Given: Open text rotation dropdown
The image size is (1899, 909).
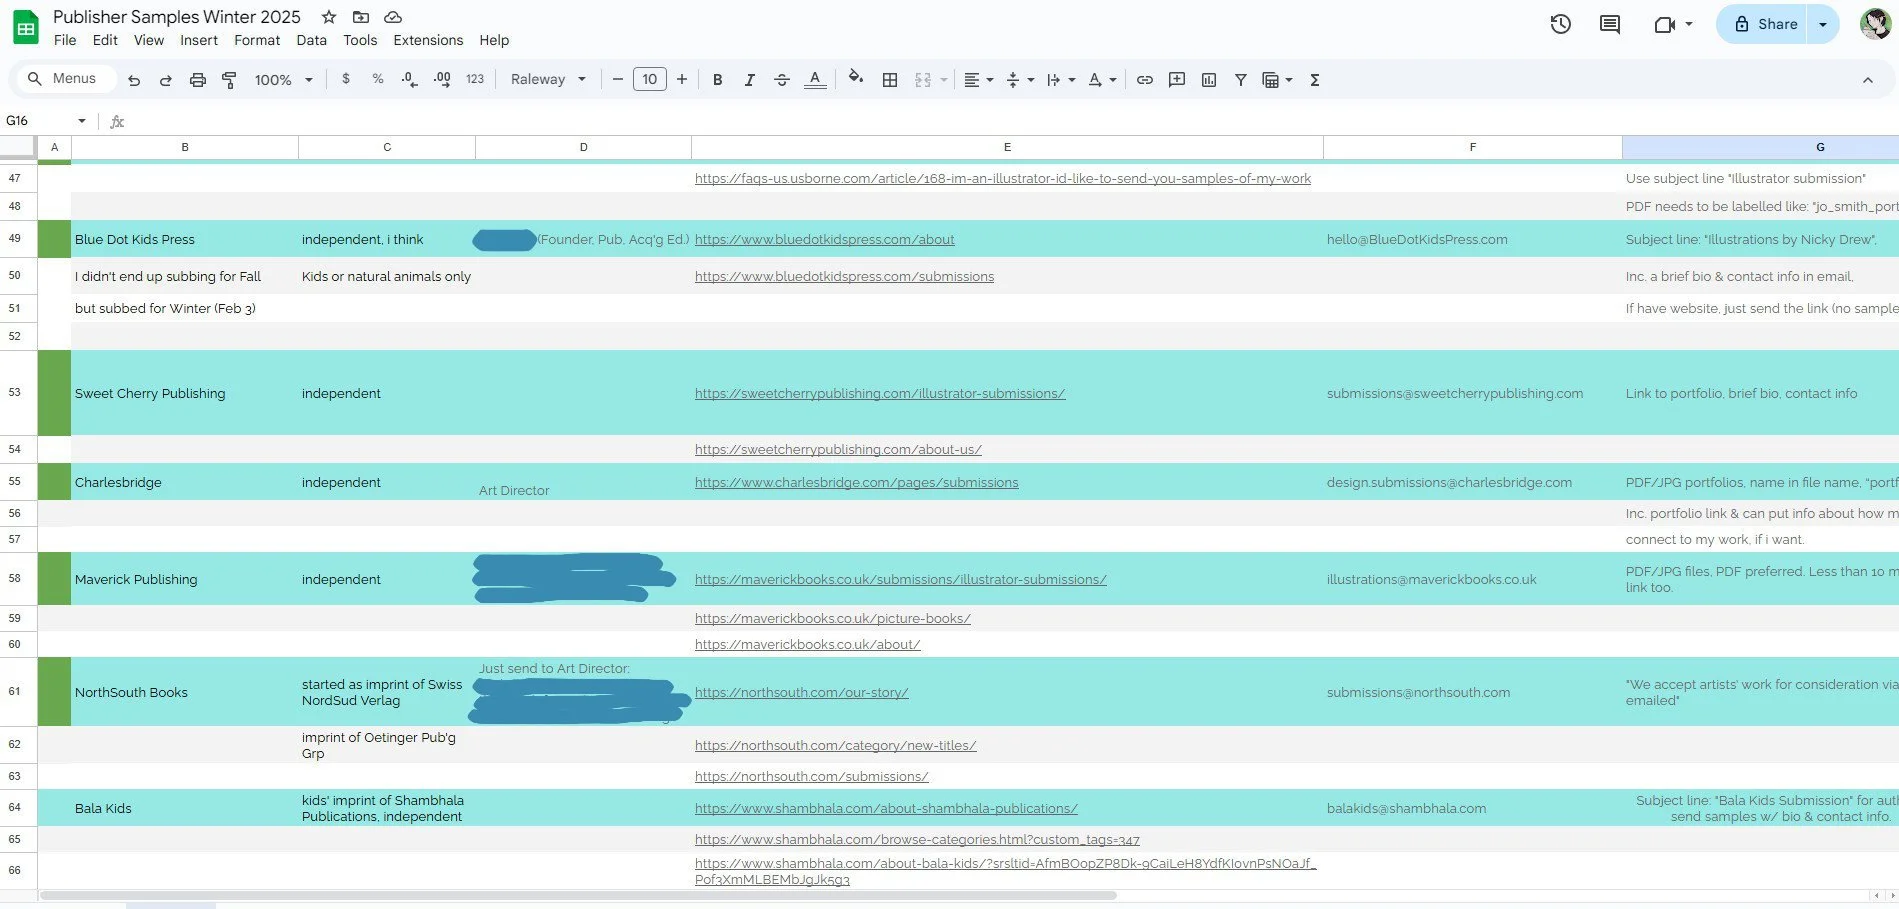Looking at the screenshot, I should click(1102, 80).
